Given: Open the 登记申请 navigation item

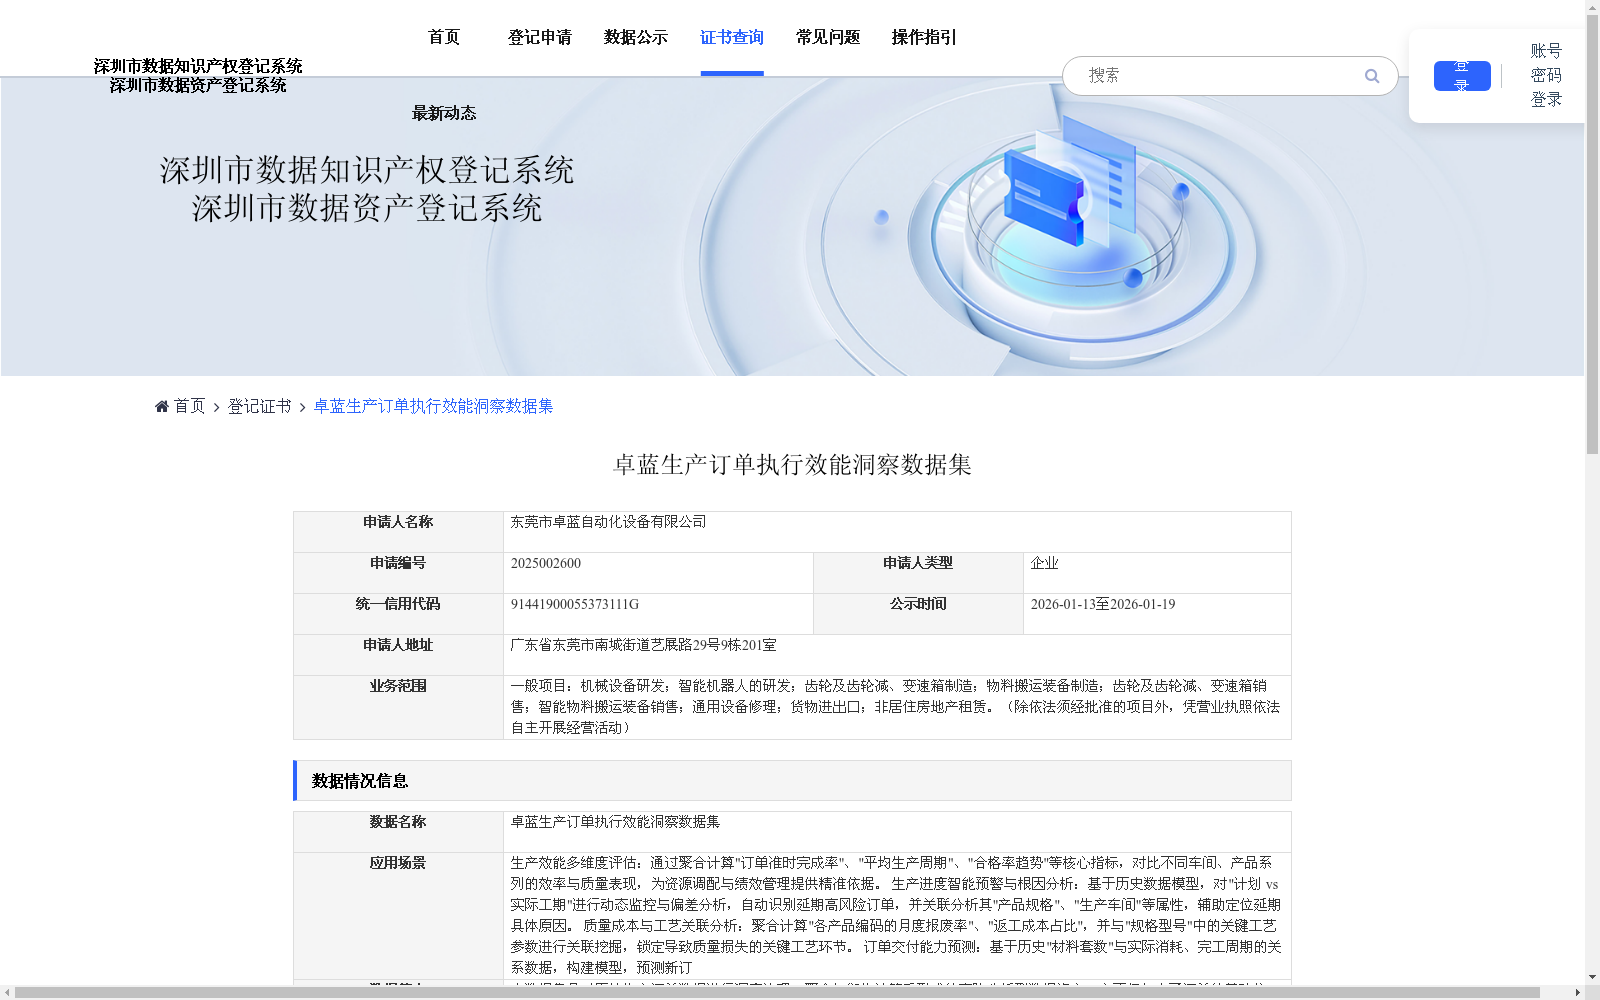Looking at the screenshot, I should pyautogui.click(x=540, y=37).
